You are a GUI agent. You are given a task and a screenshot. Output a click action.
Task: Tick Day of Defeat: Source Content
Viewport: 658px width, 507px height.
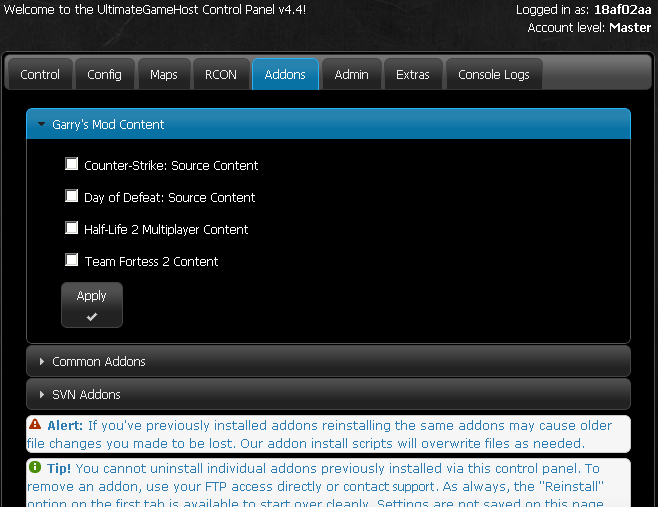tap(72, 196)
